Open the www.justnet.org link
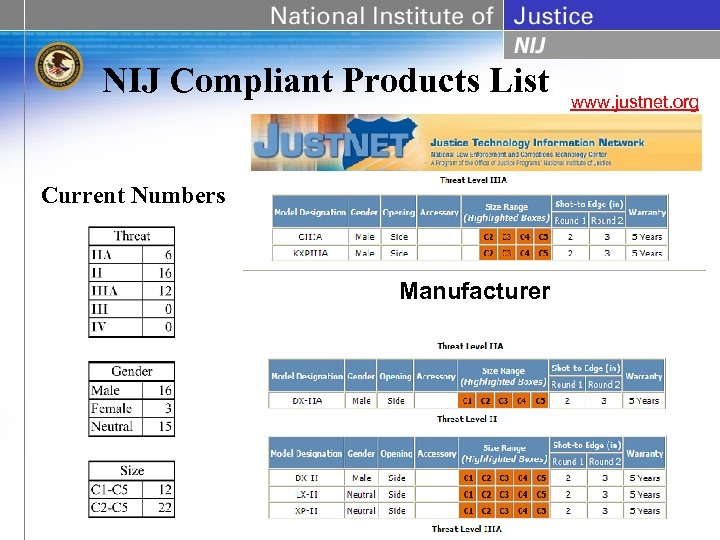This screenshot has width=720, height=540. (635, 102)
